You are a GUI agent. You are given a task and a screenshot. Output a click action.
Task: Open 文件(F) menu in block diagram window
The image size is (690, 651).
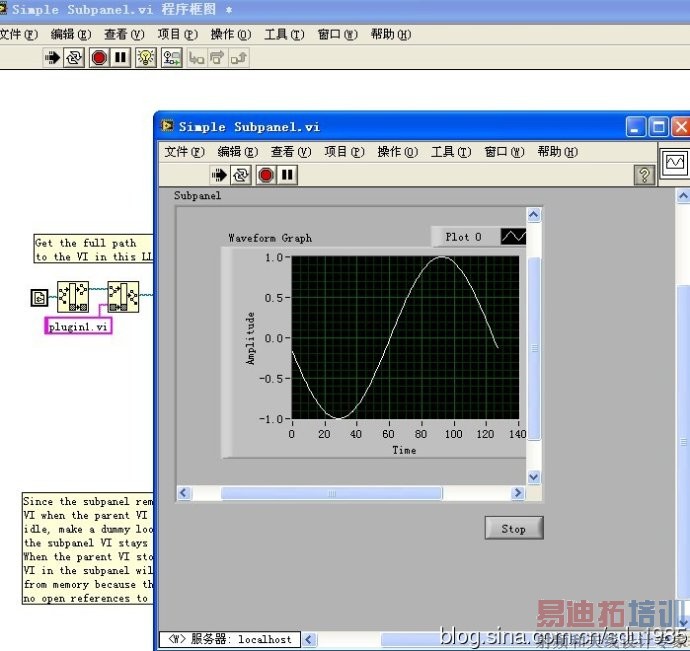point(18,34)
